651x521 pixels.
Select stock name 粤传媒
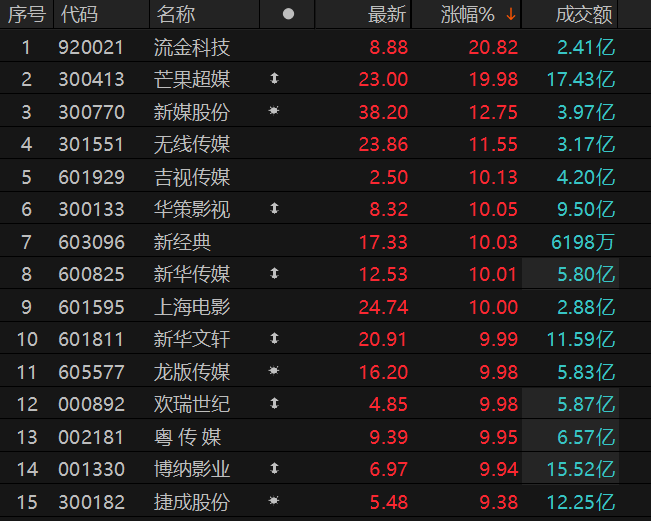tap(188, 437)
